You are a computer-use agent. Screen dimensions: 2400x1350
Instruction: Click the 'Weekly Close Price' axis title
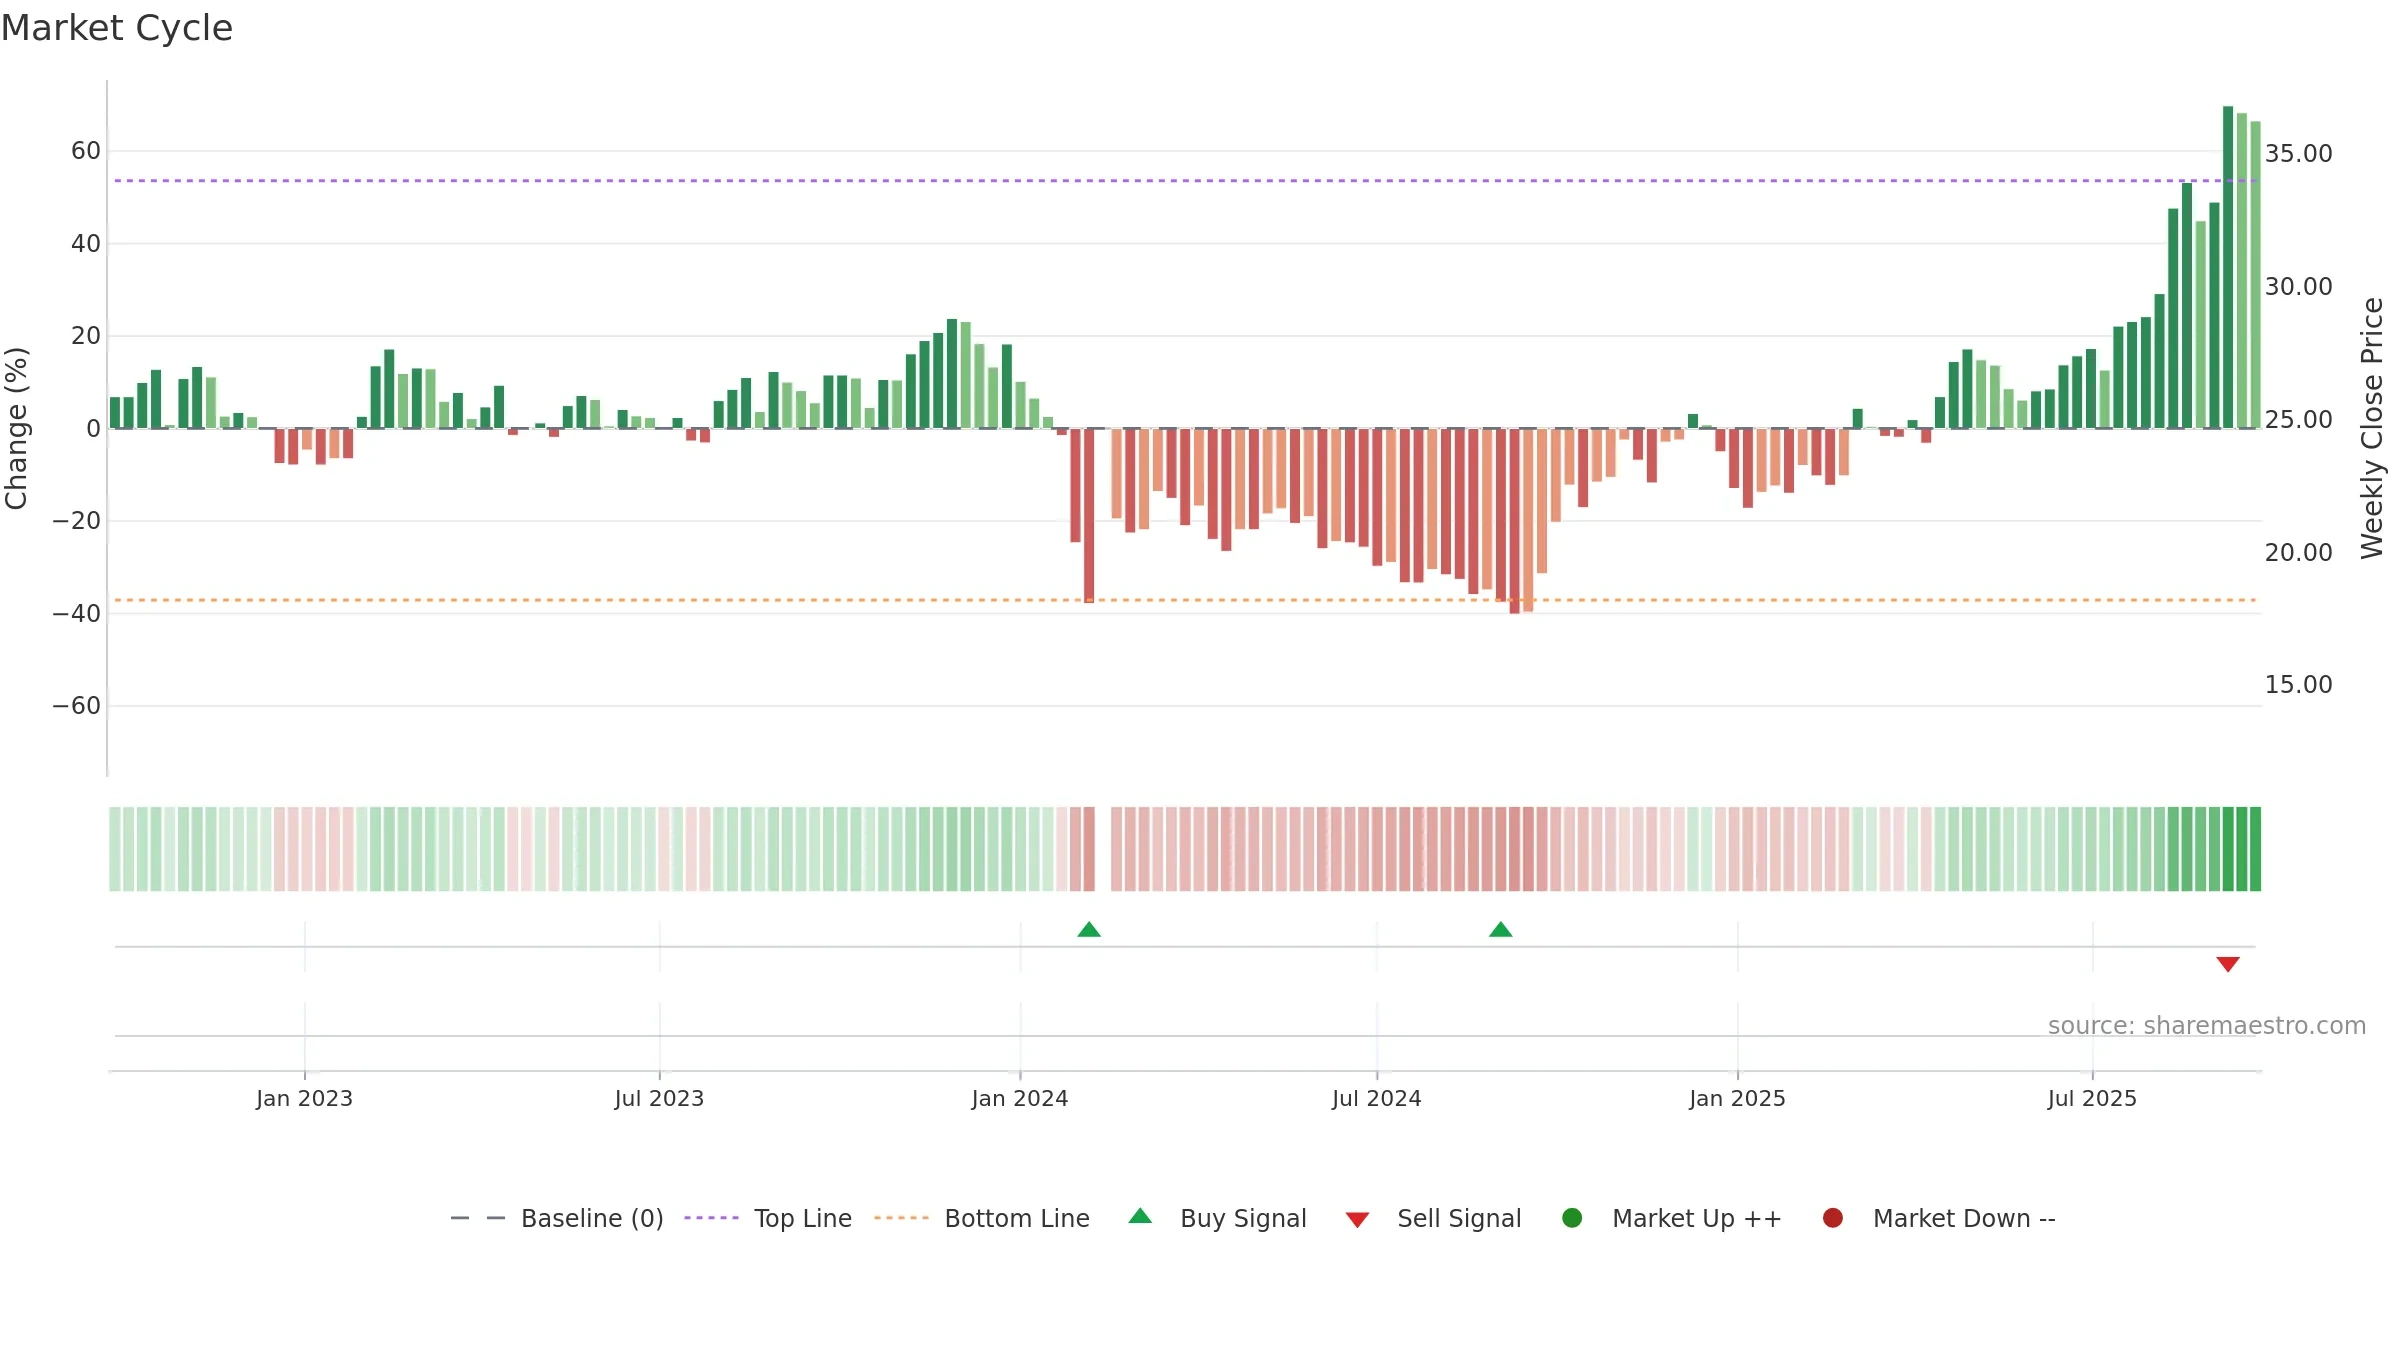(x=2372, y=428)
